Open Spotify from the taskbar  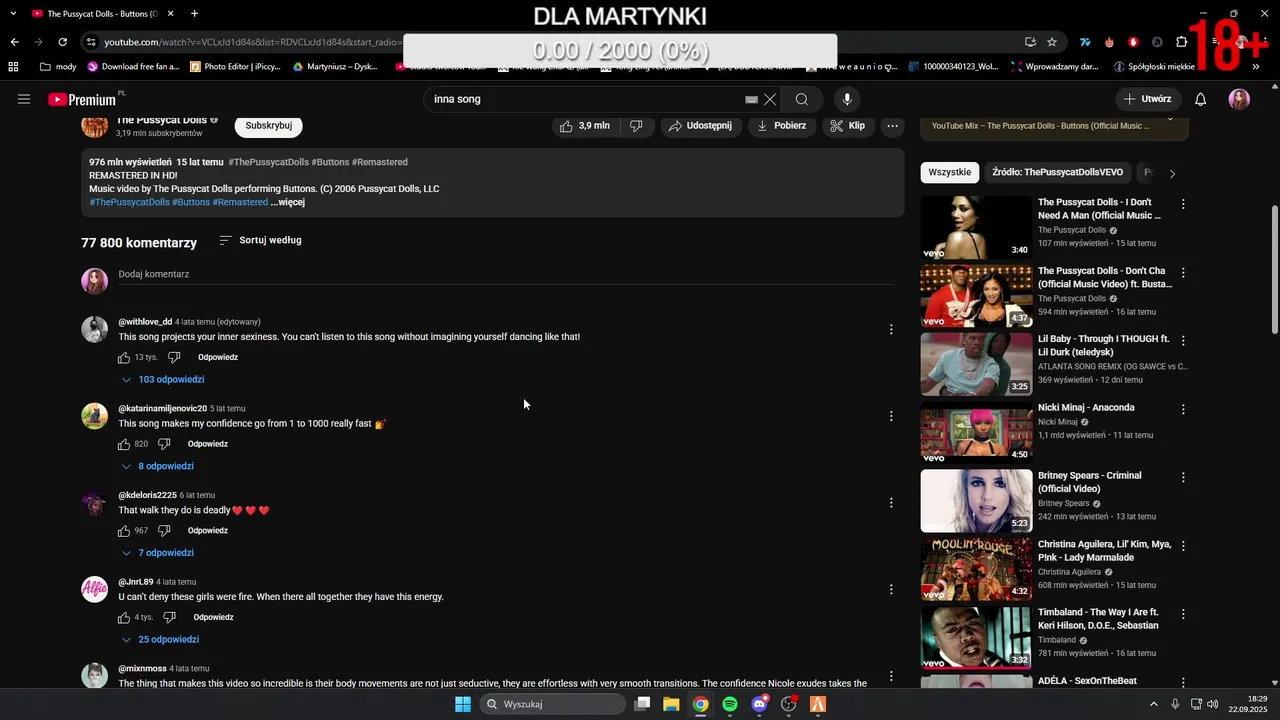tap(730, 704)
